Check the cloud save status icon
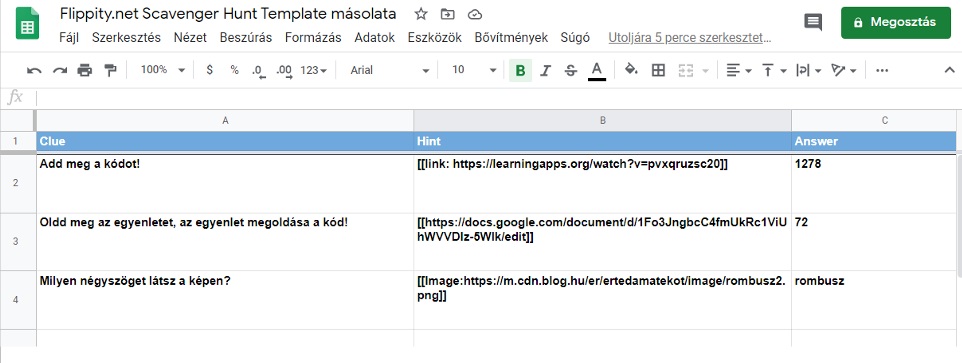 tap(475, 14)
